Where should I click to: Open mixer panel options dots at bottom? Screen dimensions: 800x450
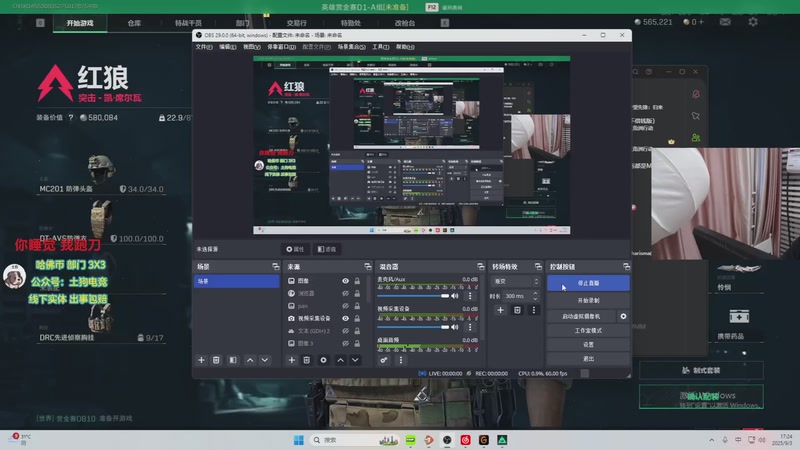click(401, 360)
